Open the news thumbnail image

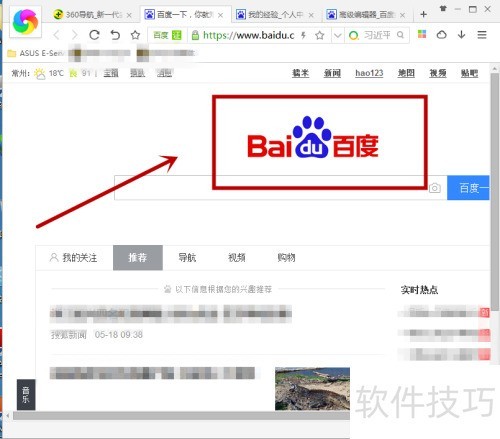pos(312,389)
